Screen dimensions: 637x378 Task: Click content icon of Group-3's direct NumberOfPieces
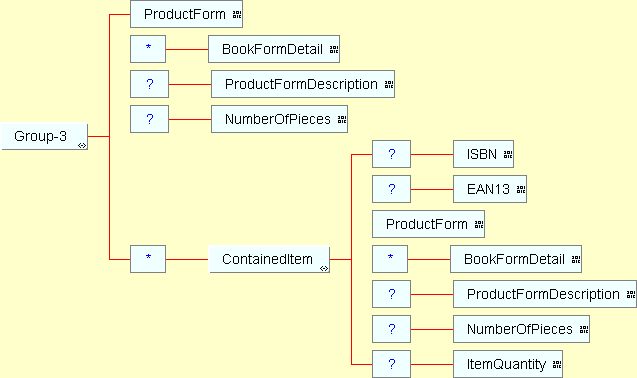pyautogui.click(x=342, y=119)
